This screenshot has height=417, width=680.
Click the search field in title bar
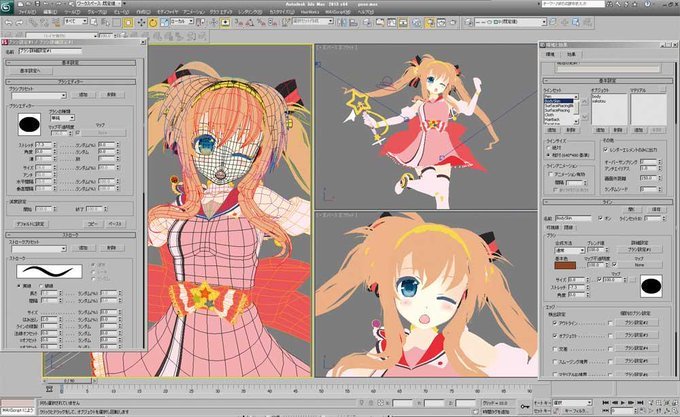click(x=573, y=4)
